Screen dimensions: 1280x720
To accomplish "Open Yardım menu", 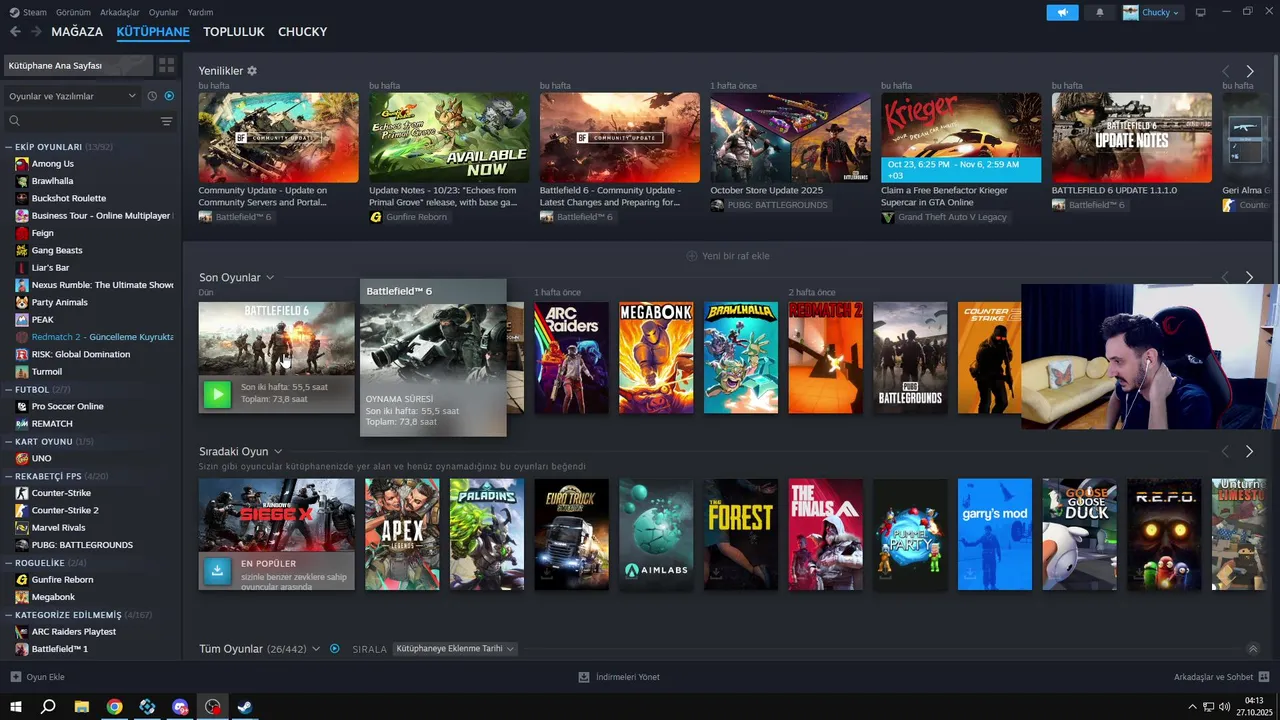I will point(201,12).
